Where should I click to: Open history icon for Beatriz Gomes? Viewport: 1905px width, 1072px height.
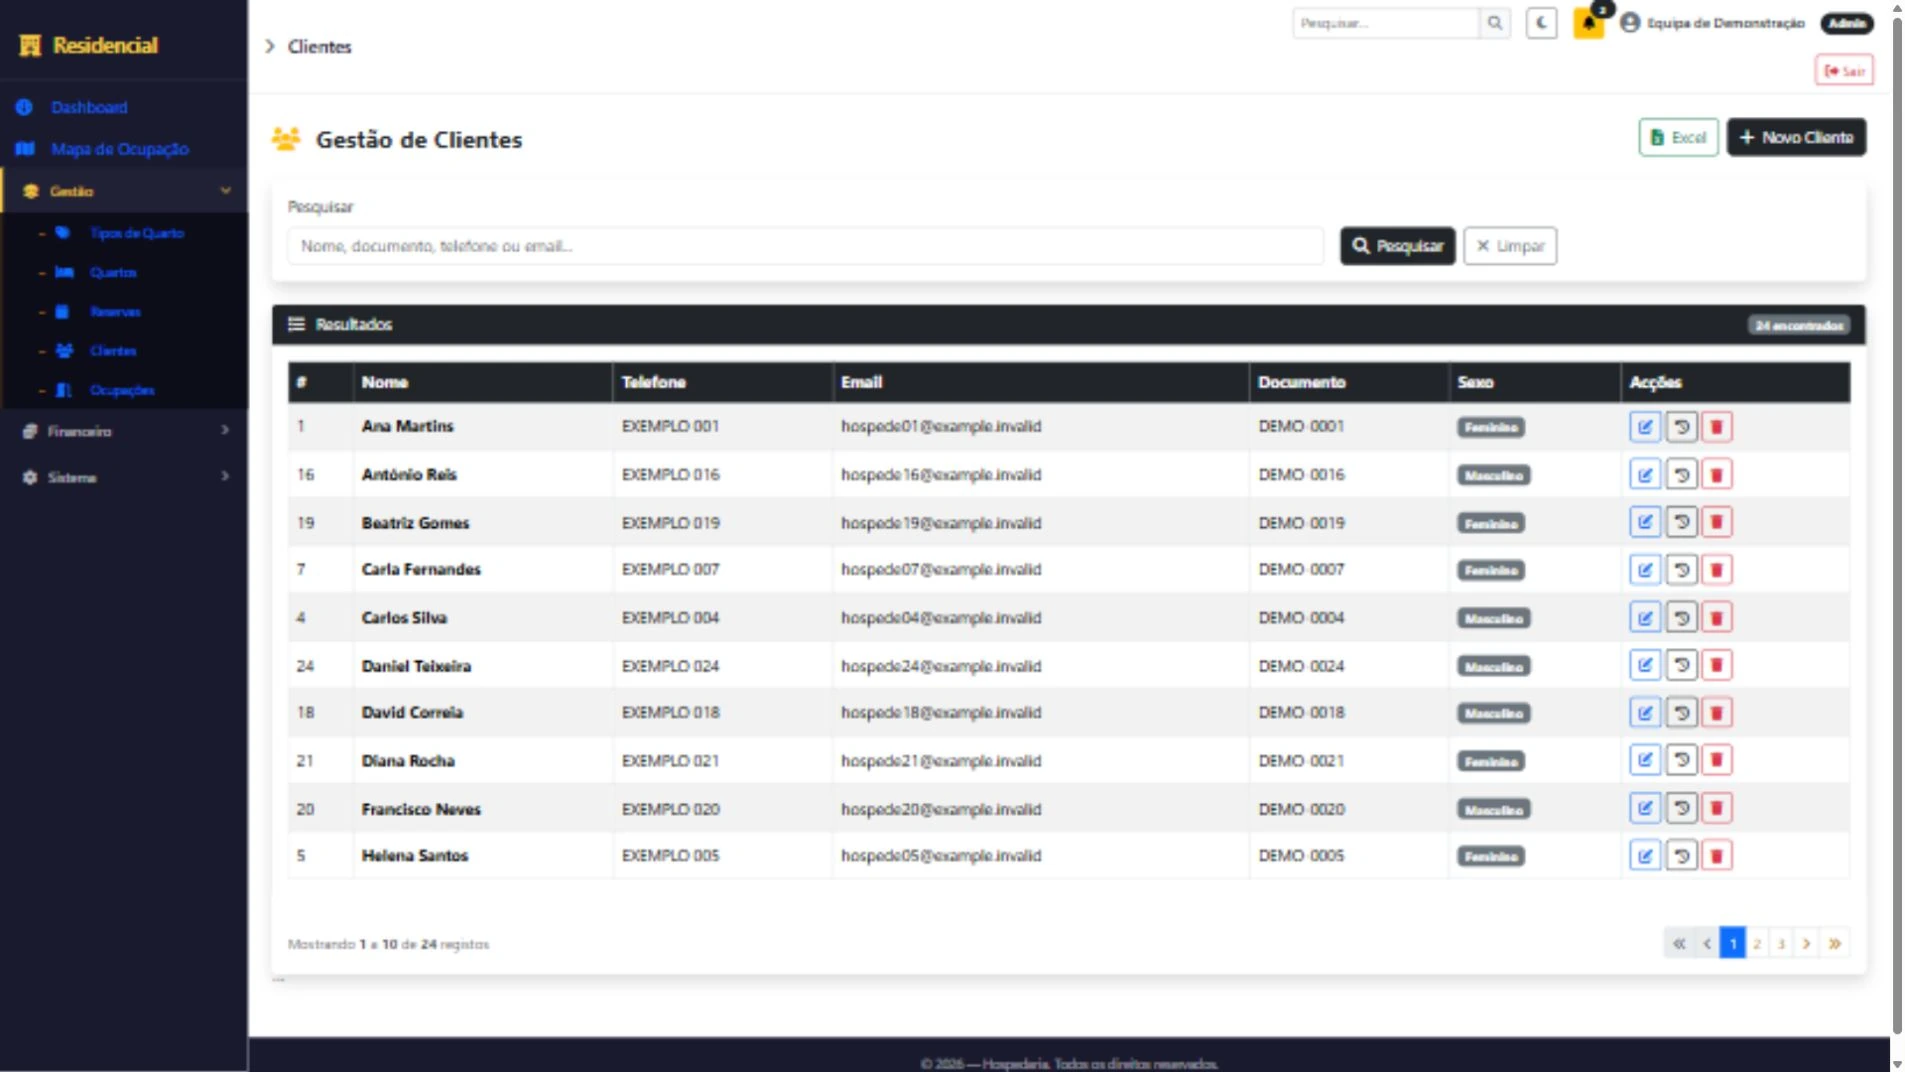[1681, 522]
